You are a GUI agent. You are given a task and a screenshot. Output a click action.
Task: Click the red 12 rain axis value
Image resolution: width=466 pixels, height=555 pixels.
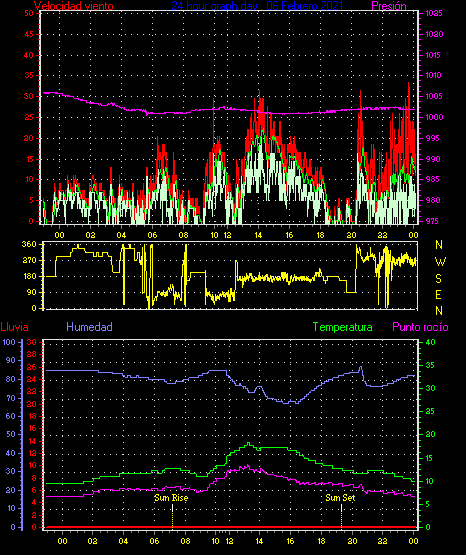tap(32, 453)
